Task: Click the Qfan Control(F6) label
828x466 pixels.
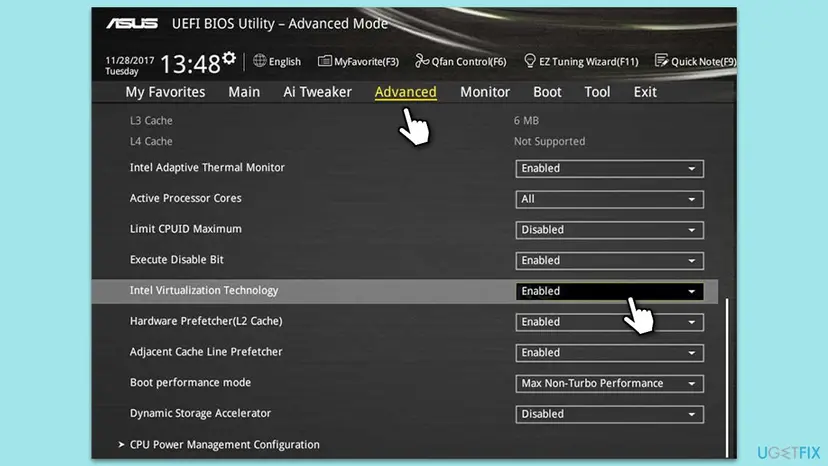Action: point(468,62)
